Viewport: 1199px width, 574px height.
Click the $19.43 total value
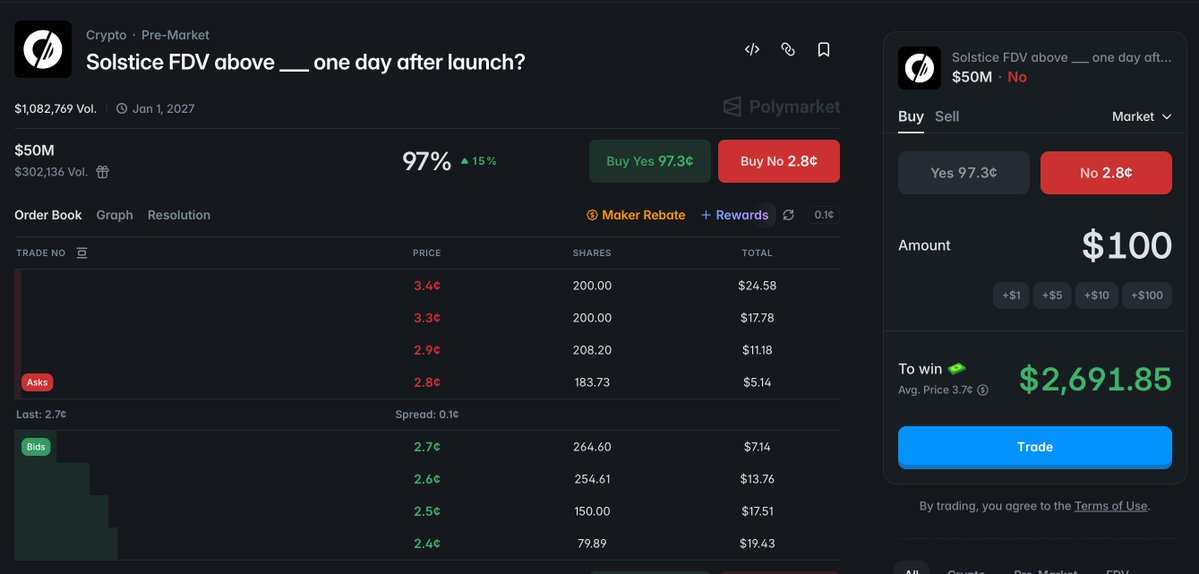[x=757, y=543]
